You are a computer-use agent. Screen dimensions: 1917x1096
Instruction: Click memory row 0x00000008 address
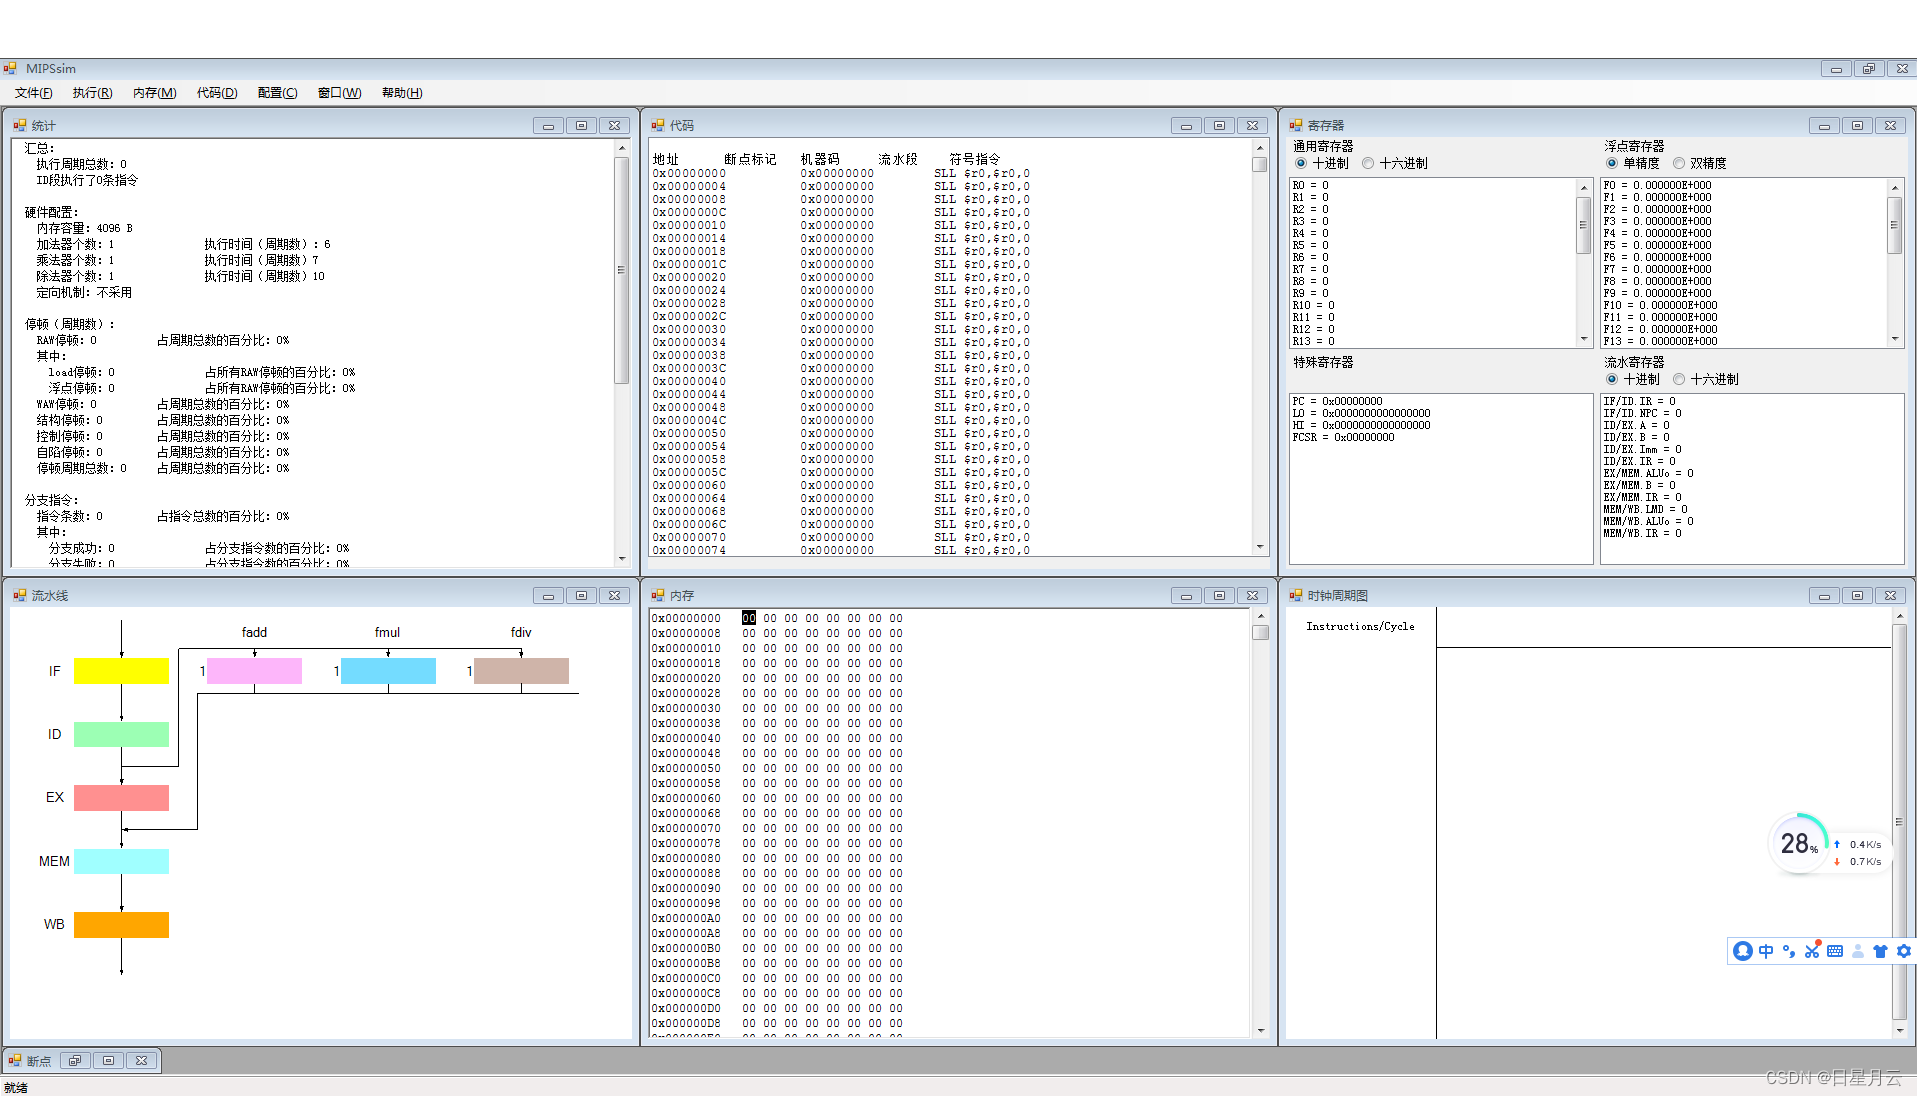pos(686,633)
